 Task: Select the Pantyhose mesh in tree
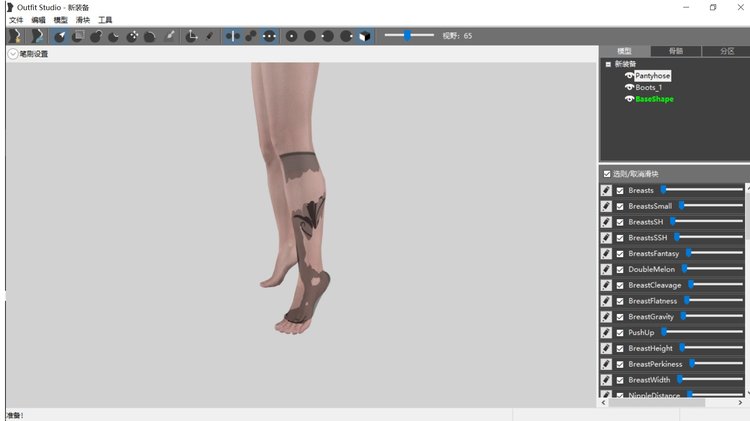click(652, 76)
